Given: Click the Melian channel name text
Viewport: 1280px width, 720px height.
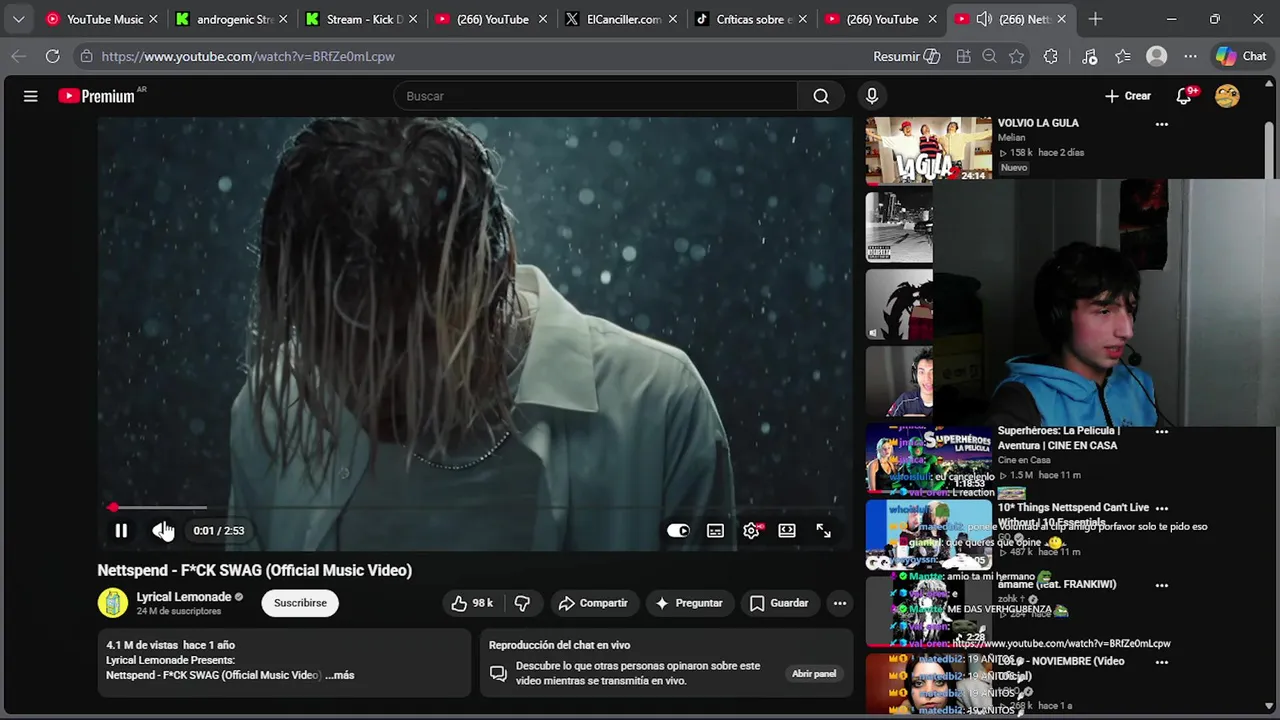Looking at the screenshot, I should click(x=1012, y=138).
